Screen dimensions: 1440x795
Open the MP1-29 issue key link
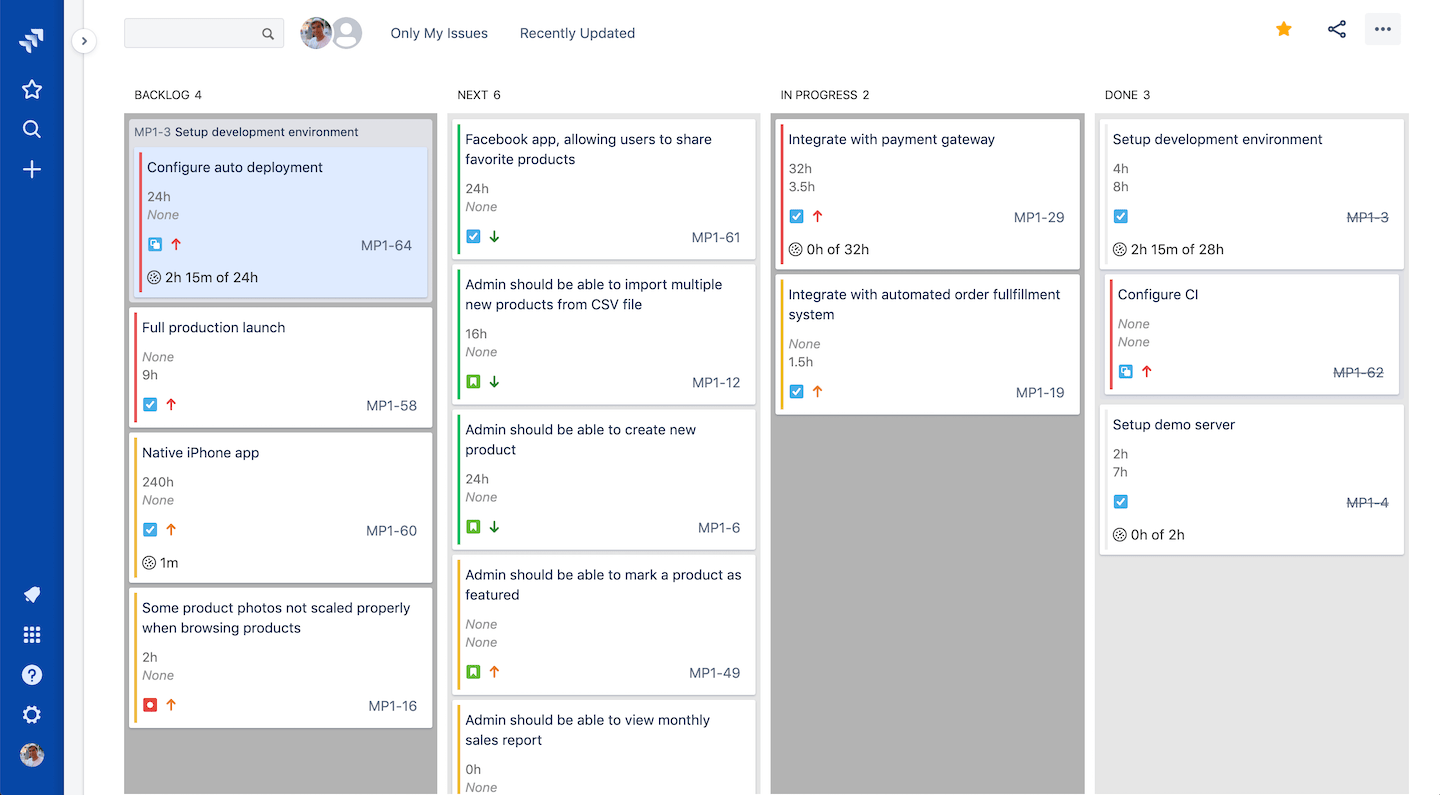click(x=1039, y=217)
